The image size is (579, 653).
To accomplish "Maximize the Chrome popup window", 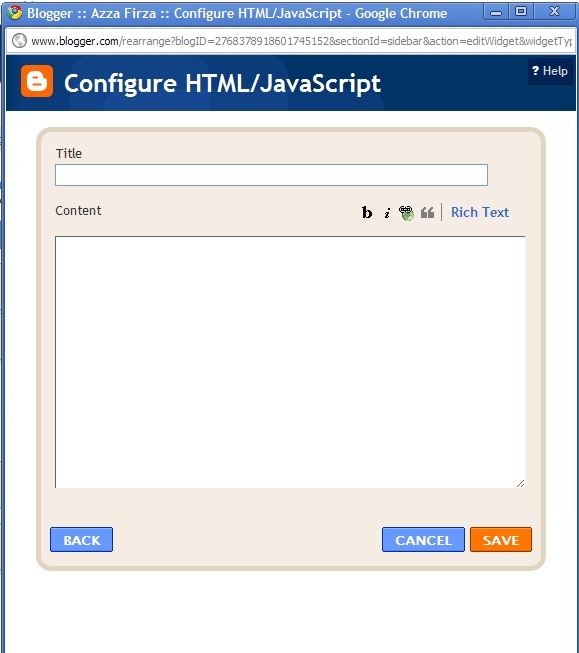I will click(521, 12).
